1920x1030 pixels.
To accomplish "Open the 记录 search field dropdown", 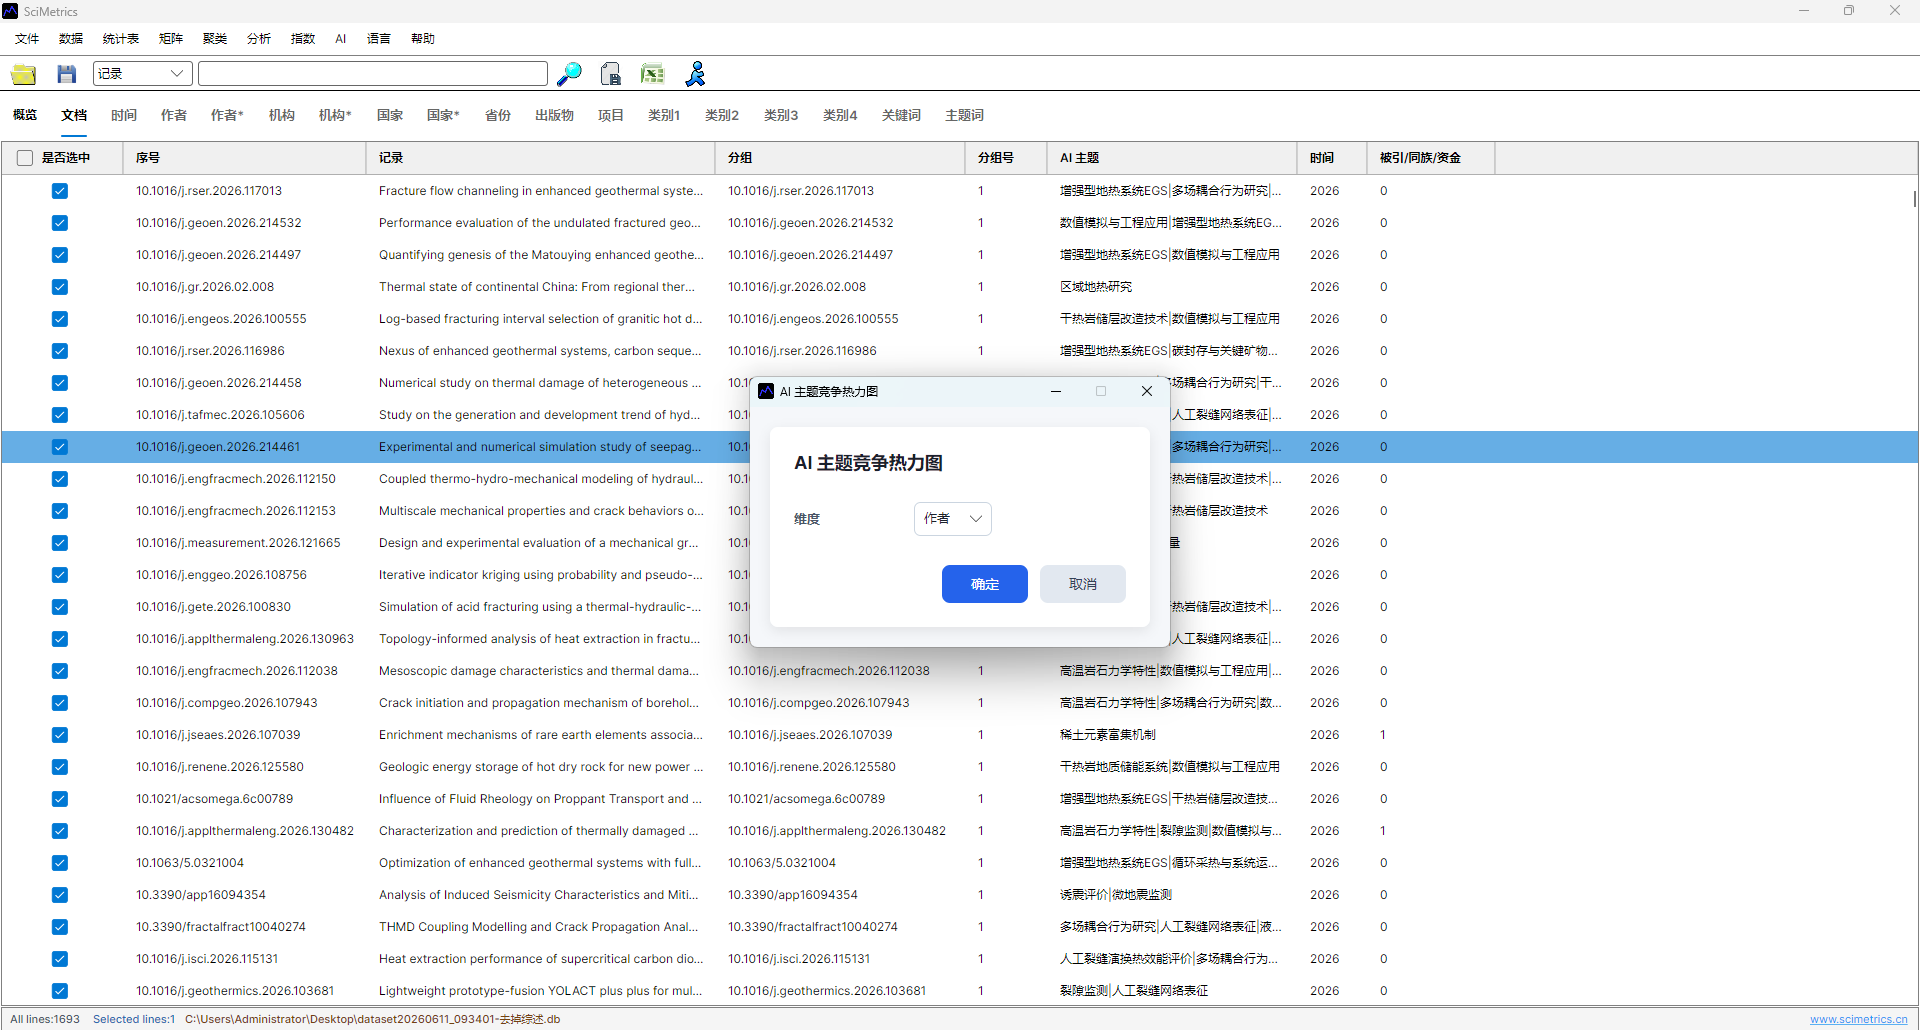I will (x=142, y=74).
